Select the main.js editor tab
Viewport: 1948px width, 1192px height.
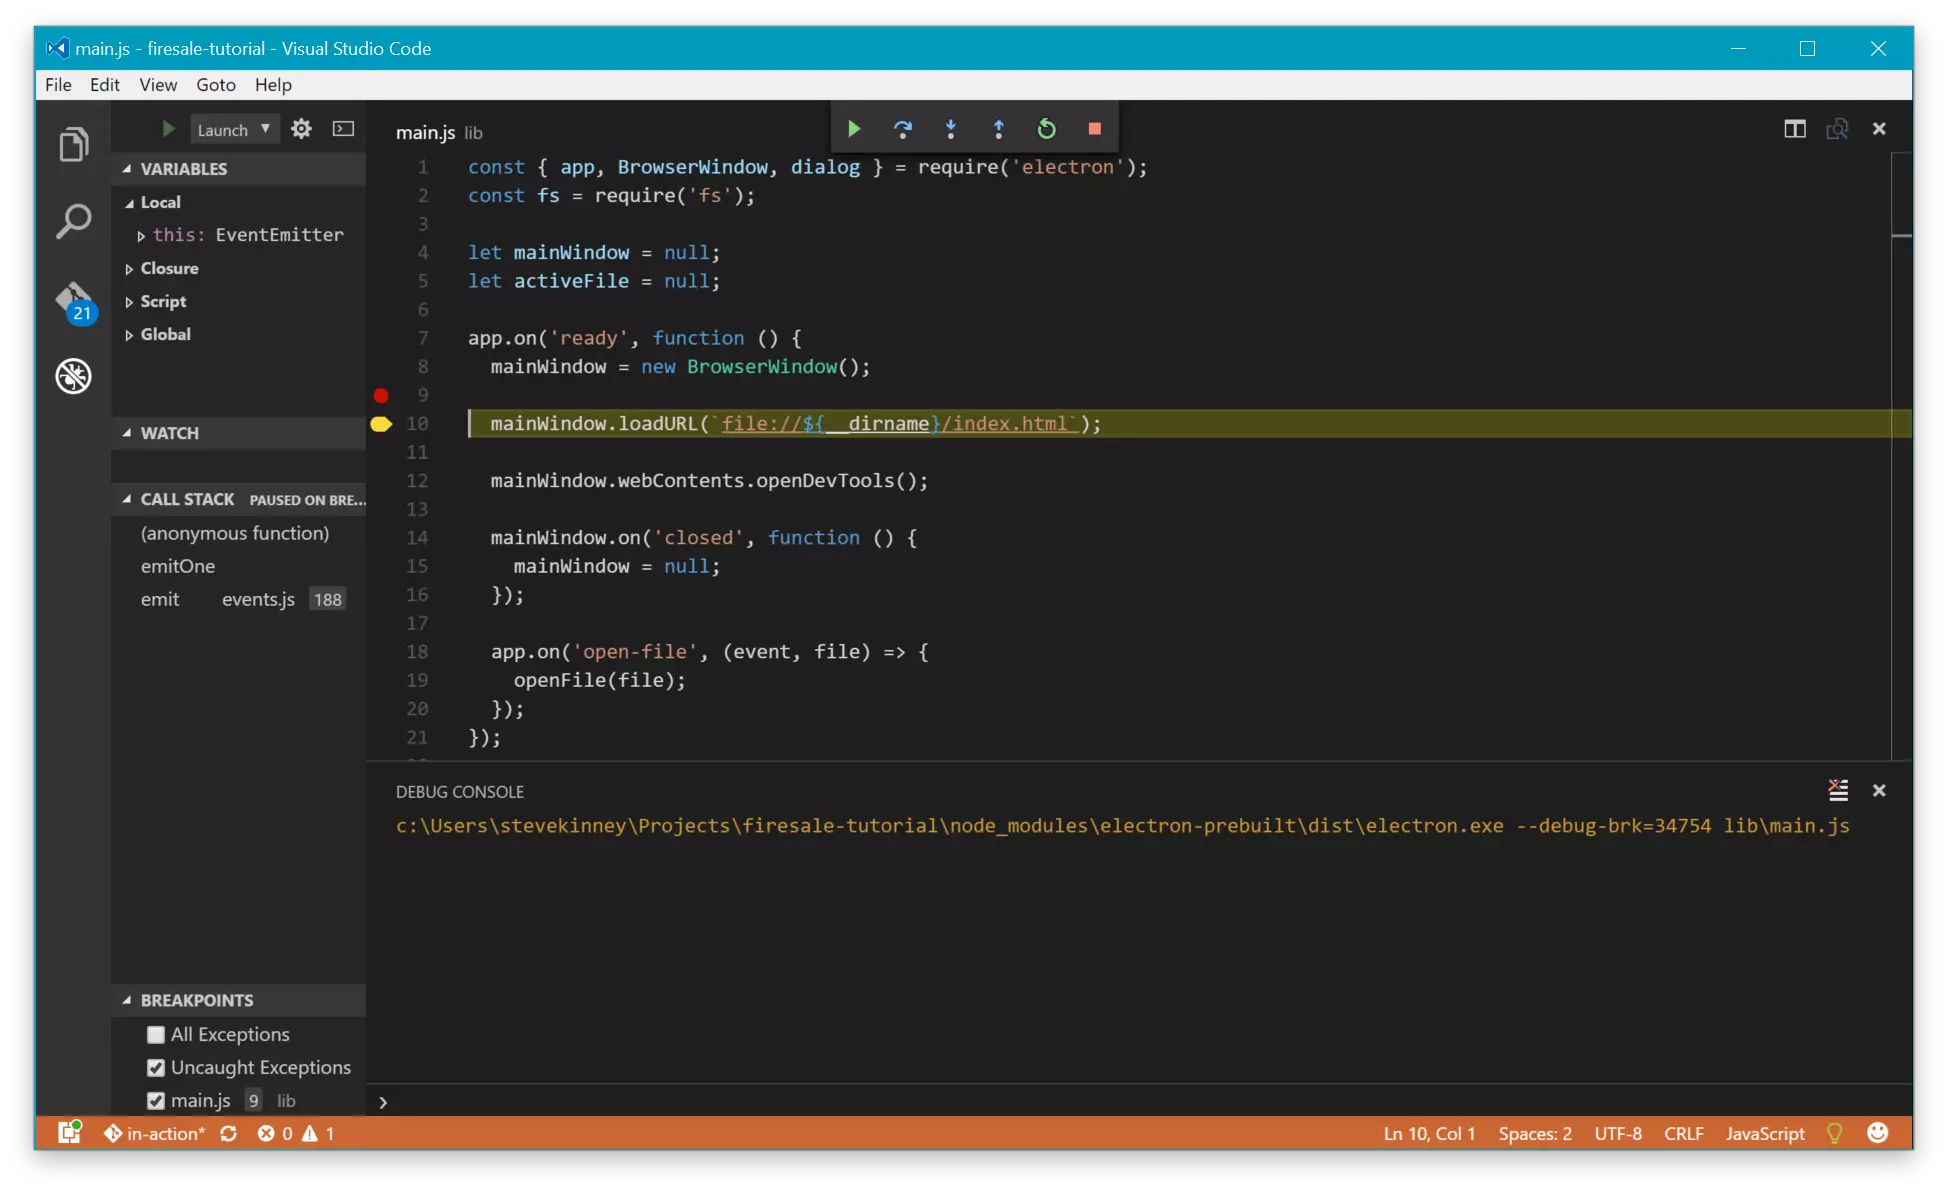(423, 132)
